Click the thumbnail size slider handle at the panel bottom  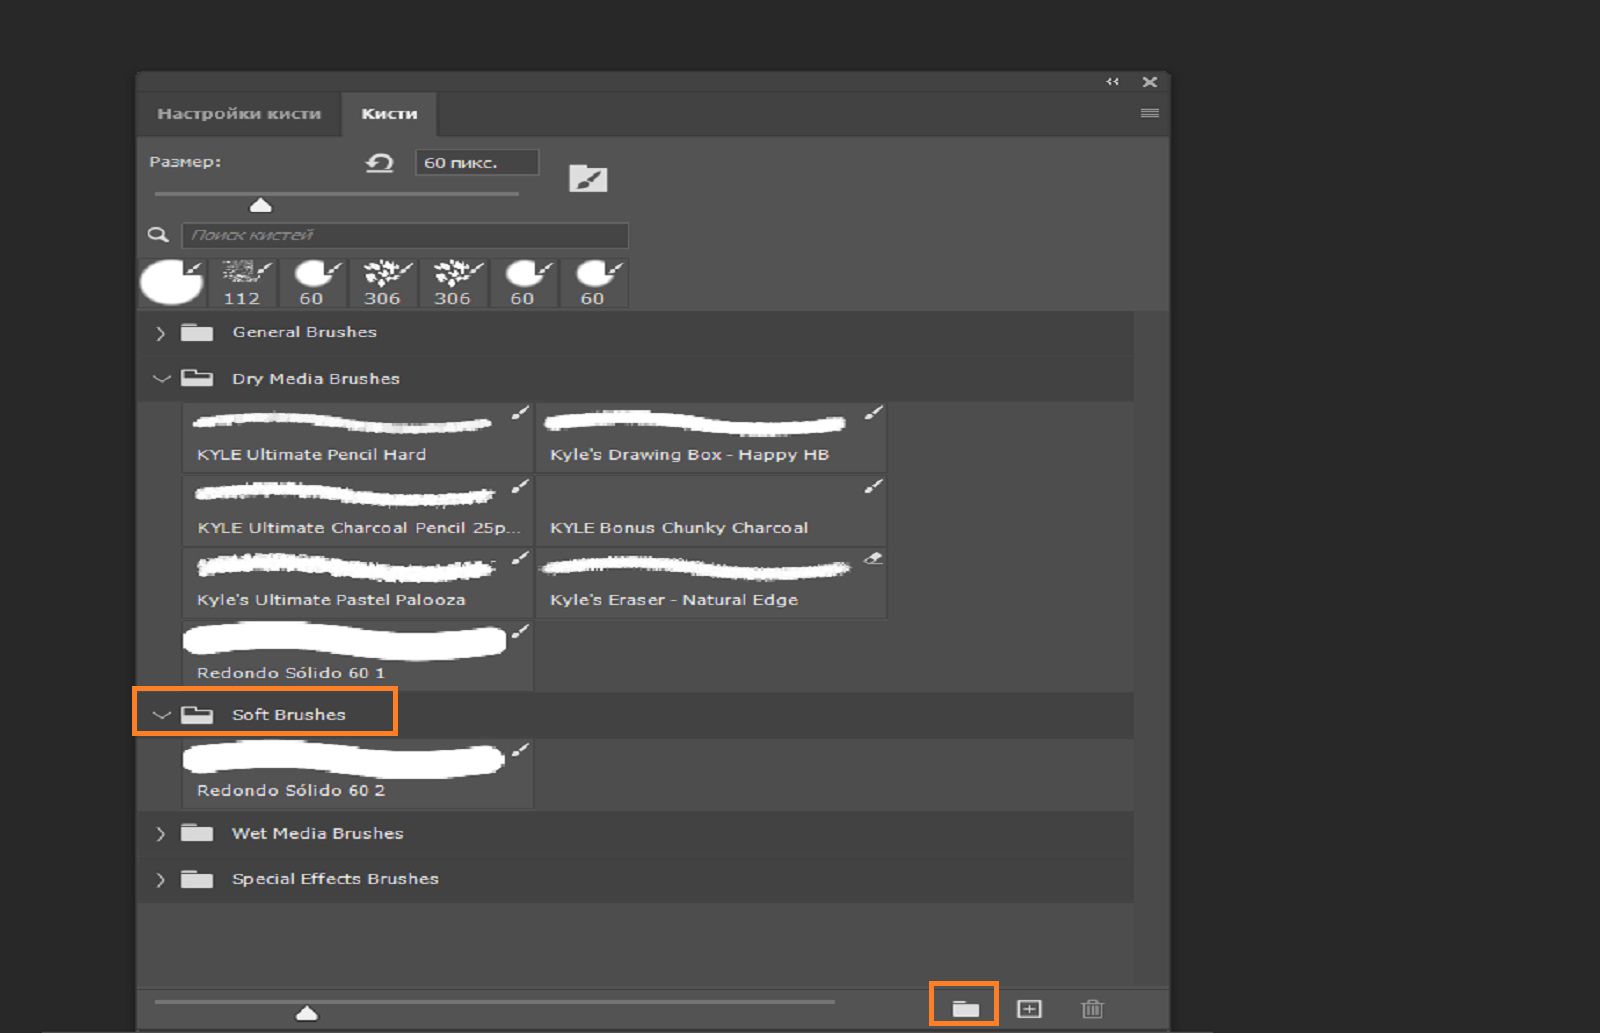307,1014
